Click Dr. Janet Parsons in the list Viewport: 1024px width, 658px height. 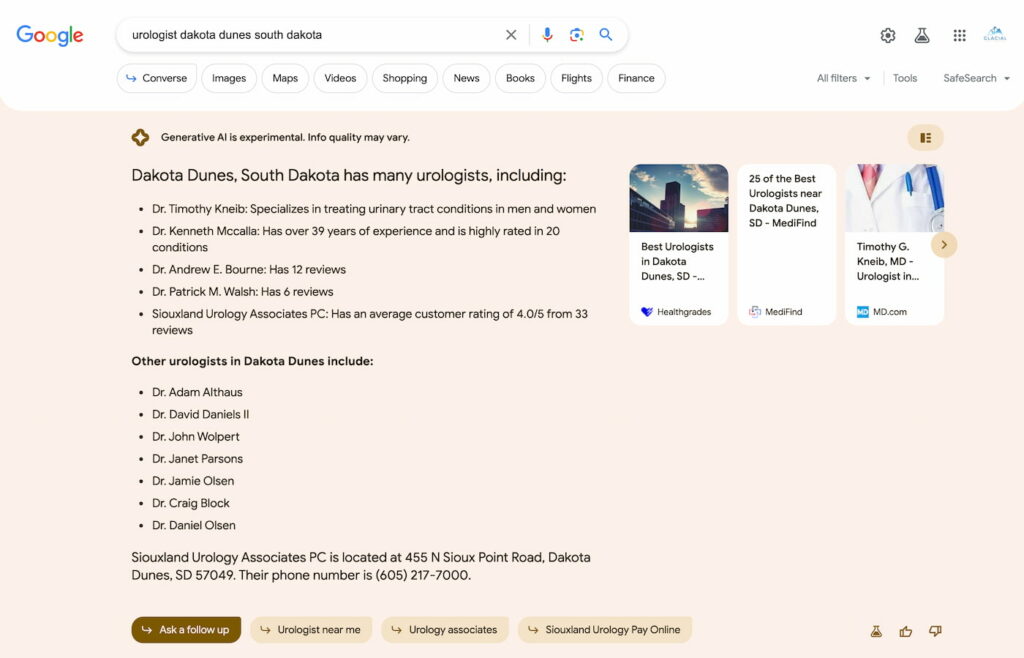click(197, 459)
